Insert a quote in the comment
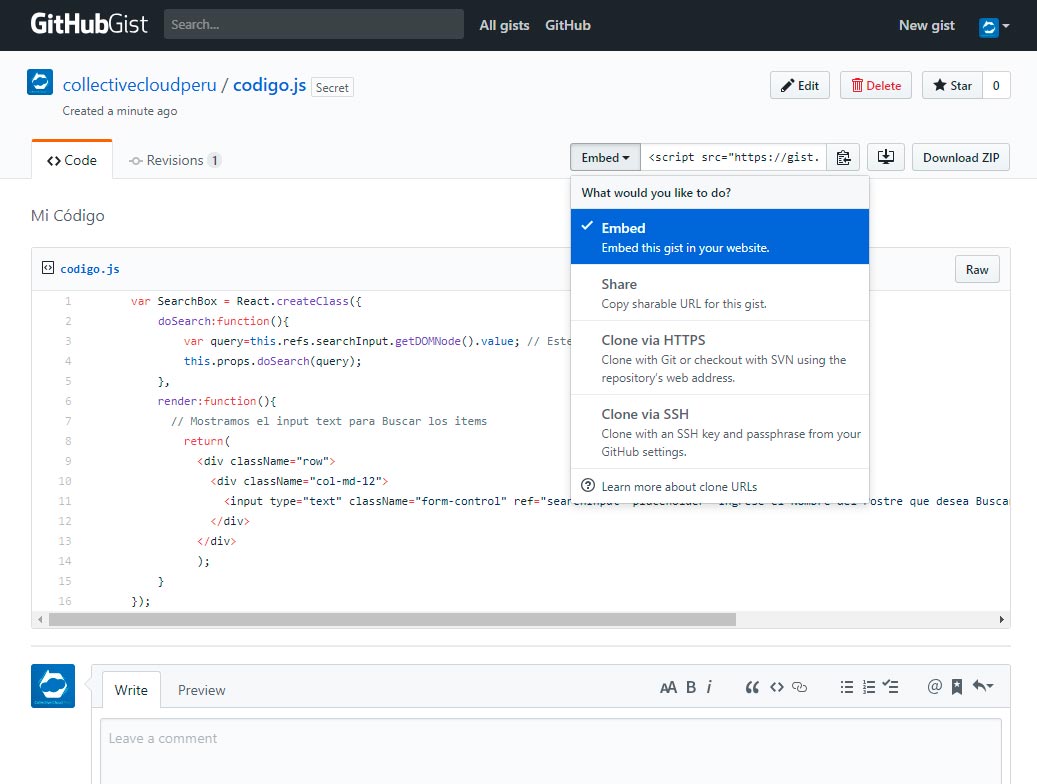The image size is (1037, 784). [x=752, y=687]
